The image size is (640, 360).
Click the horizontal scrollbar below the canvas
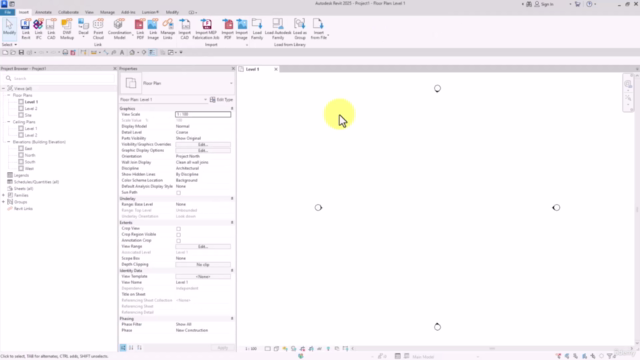(492, 349)
